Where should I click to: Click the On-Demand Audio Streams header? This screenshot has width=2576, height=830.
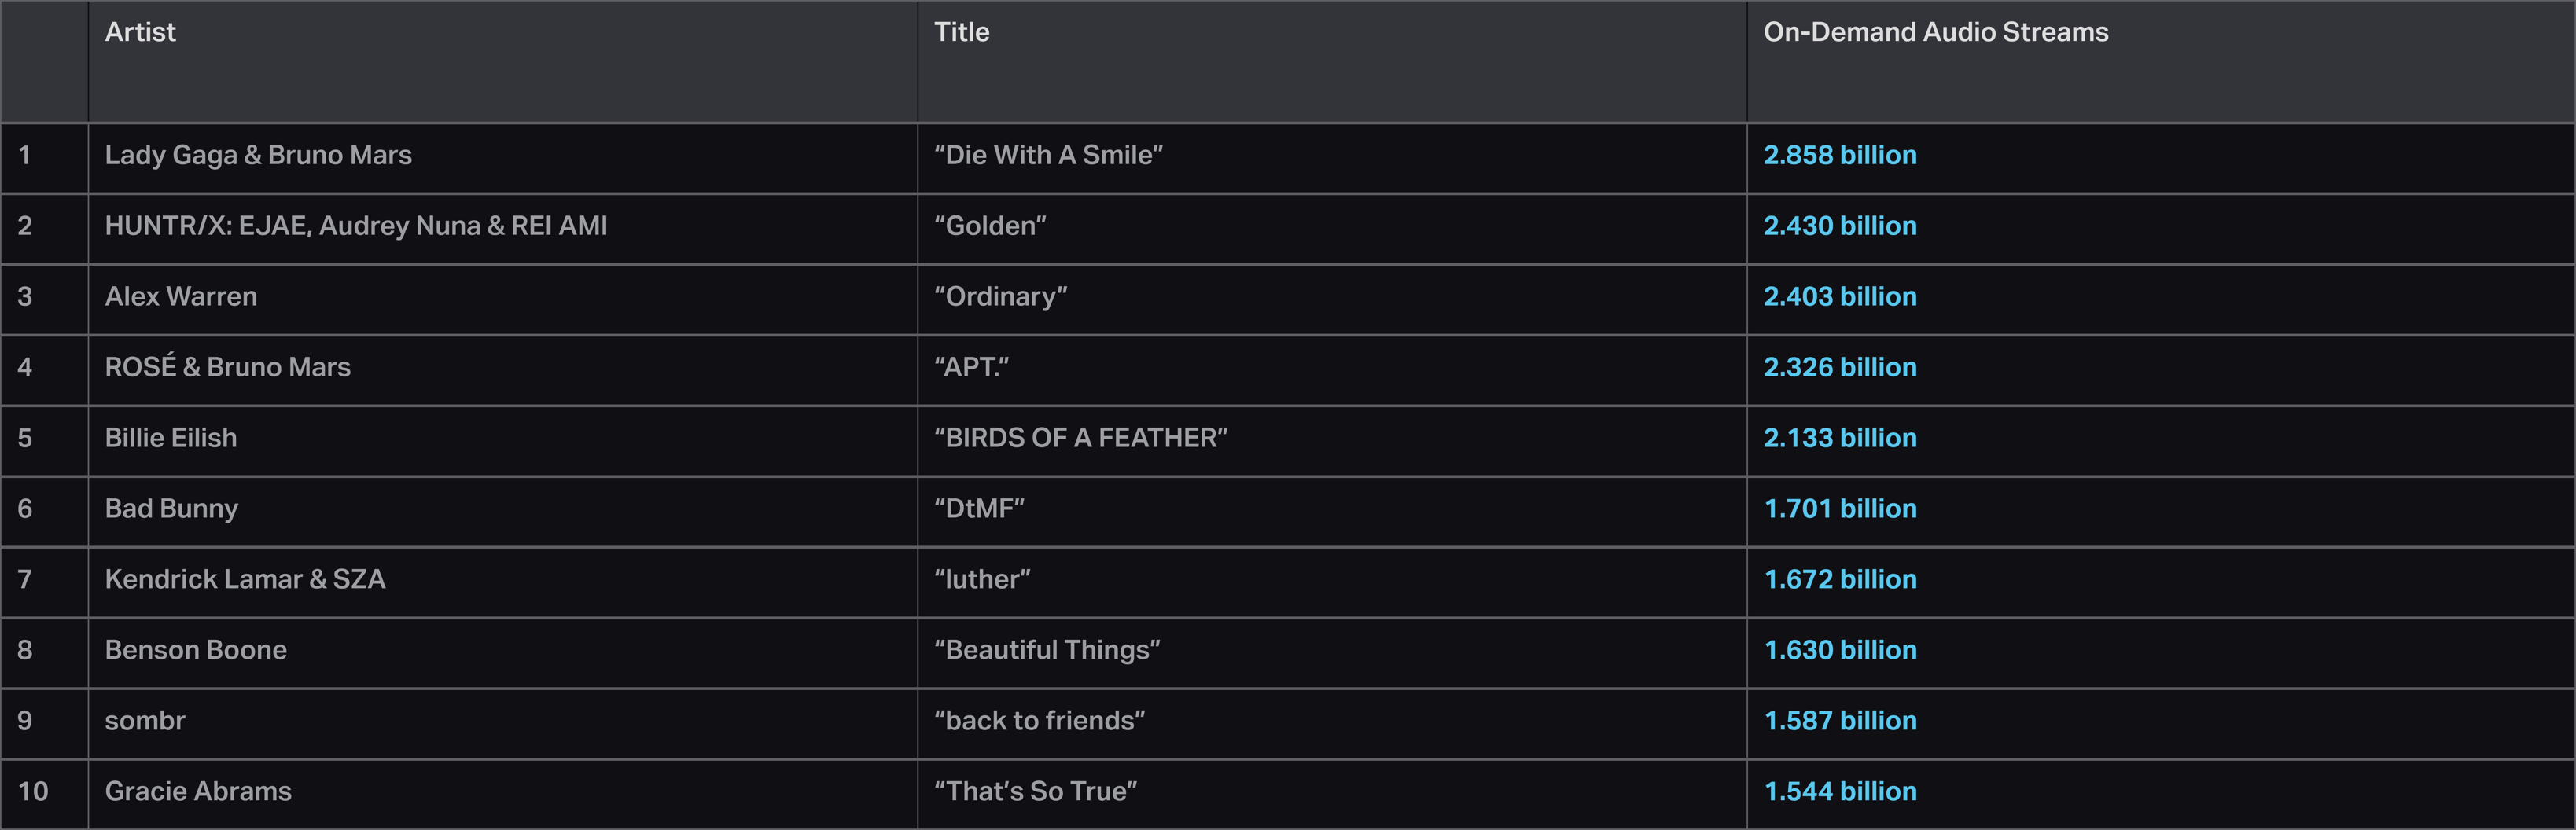pos(1935,32)
